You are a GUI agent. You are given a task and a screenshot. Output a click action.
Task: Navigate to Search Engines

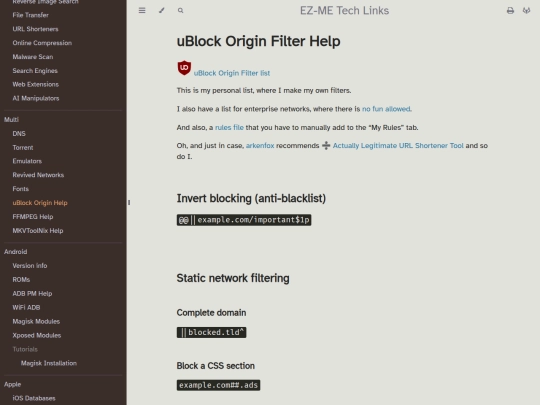point(35,71)
